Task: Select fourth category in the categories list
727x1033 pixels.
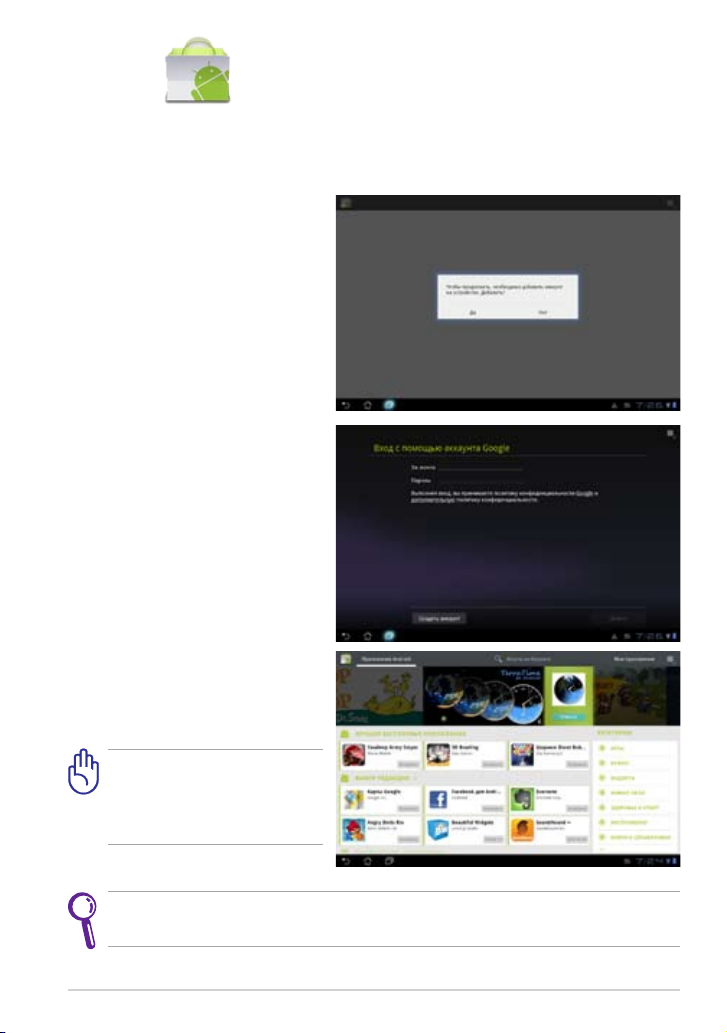Action: tap(636, 793)
